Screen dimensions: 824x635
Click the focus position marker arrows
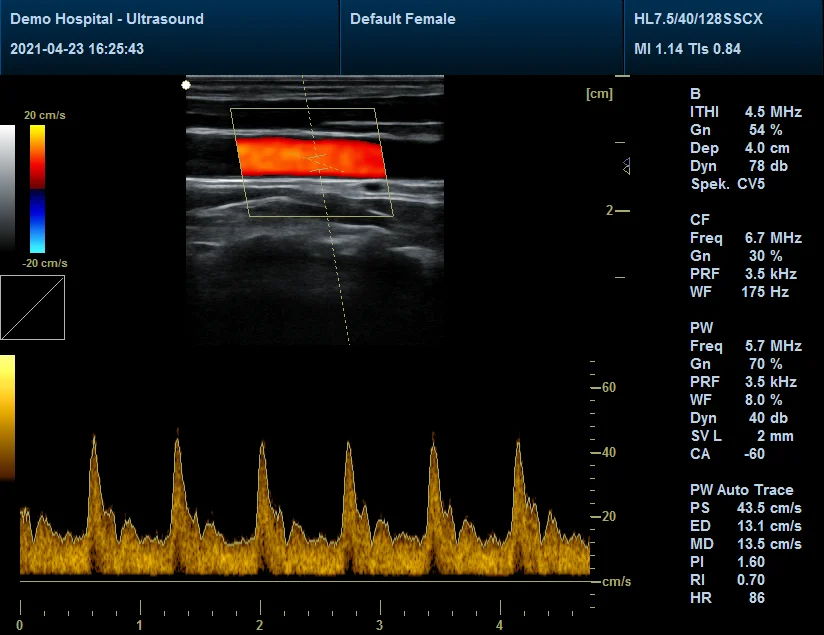pyautogui.click(x=626, y=167)
